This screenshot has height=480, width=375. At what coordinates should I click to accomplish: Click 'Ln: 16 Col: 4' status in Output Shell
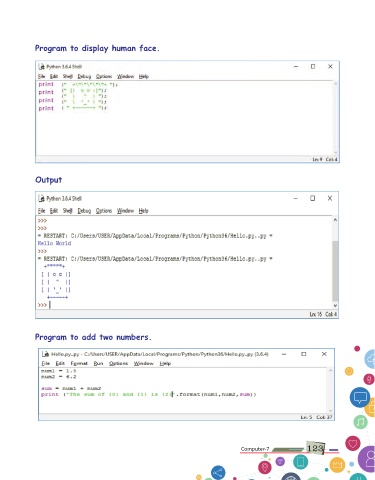pos(323,314)
